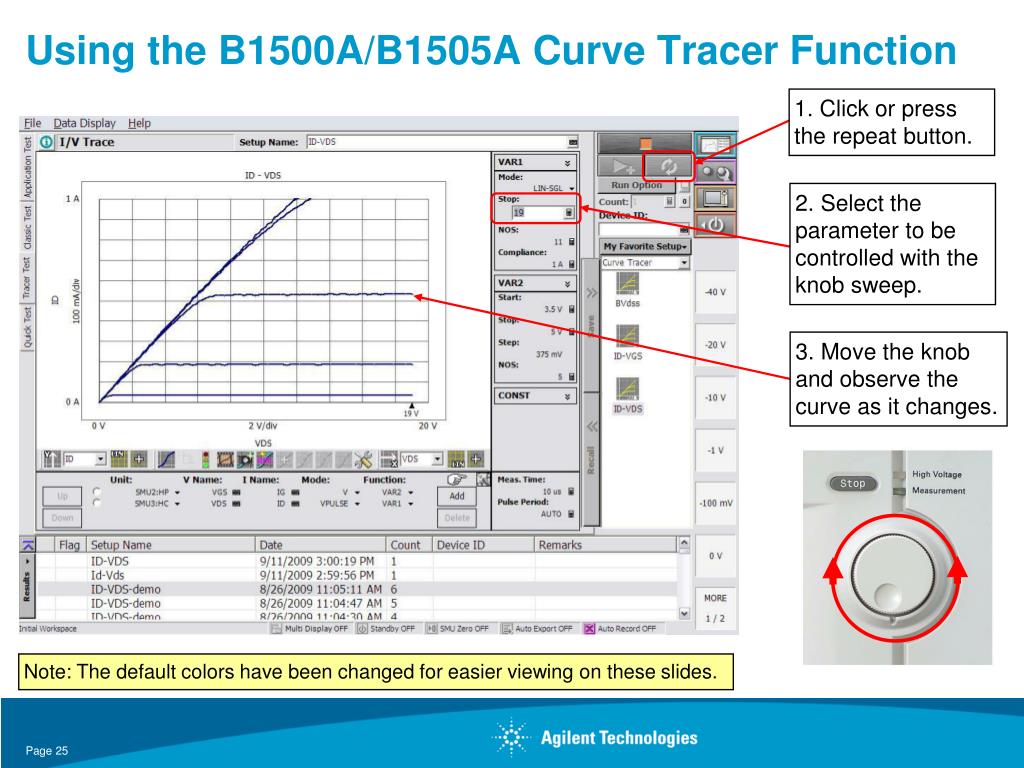
Task: Click the magenta colored graph icon
Action: pyautogui.click(x=264, y=459)
